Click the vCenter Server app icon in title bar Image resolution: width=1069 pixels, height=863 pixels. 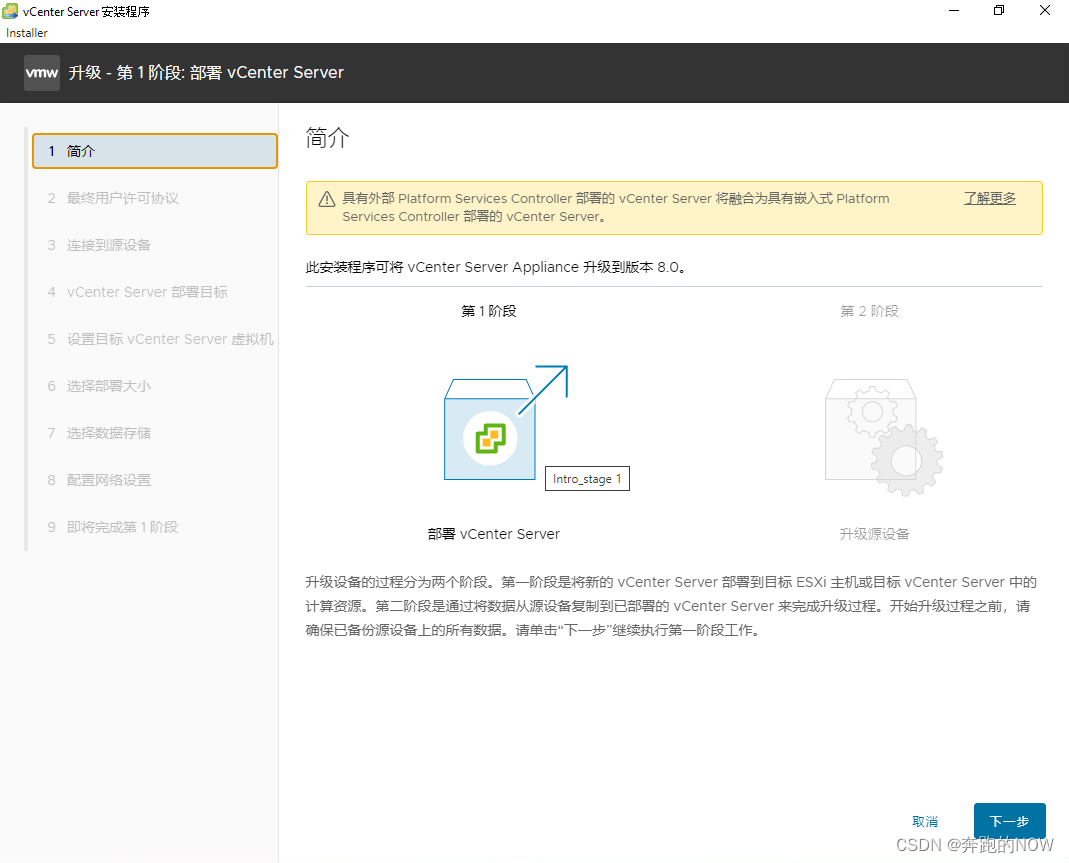click(10, 11)
